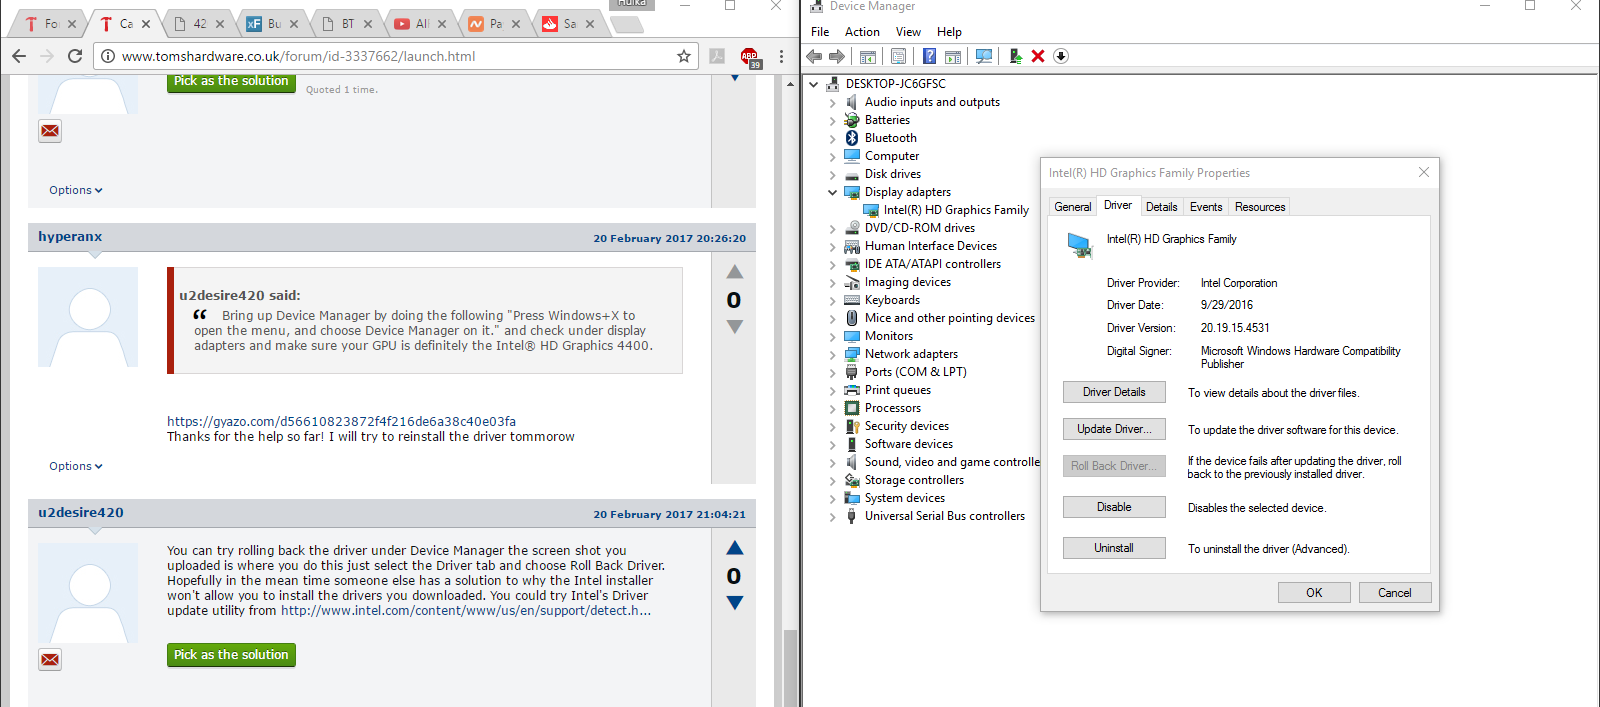The width and height of the screenshot is (1600, 707).
Task: Select Bluetooth device category
Action: [890, 138]
